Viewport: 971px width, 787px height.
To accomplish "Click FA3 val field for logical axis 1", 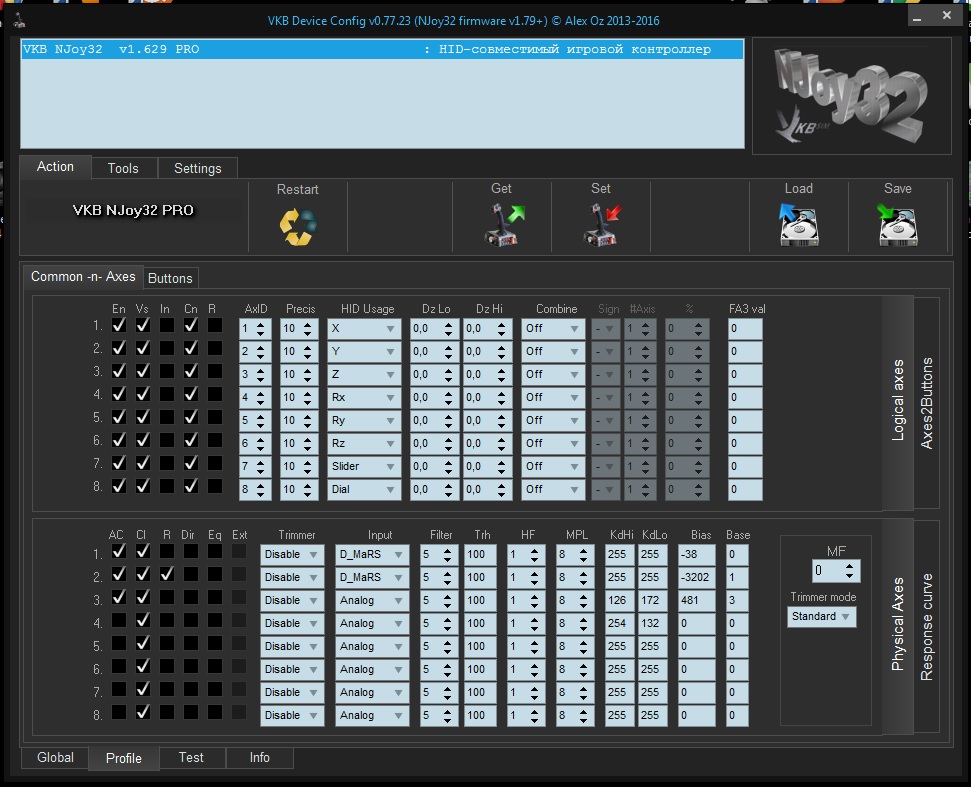I will pos(745,329).
